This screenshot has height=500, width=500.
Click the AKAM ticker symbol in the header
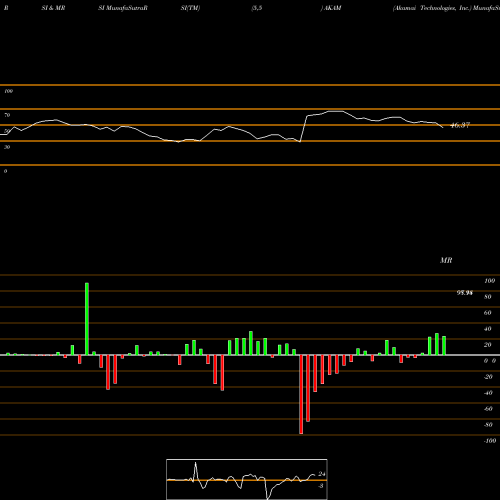pyautogui.click(x=332, y=8)
